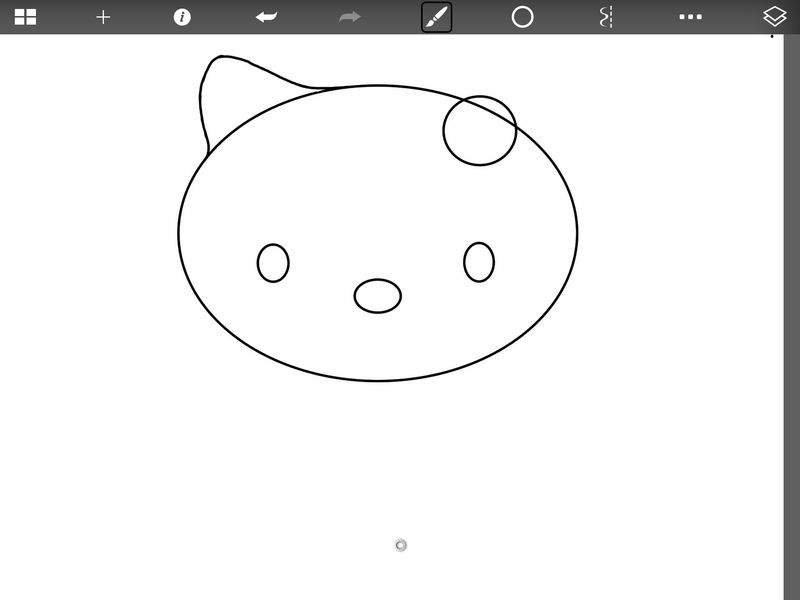Open the gallery grid view

point(25,17)
